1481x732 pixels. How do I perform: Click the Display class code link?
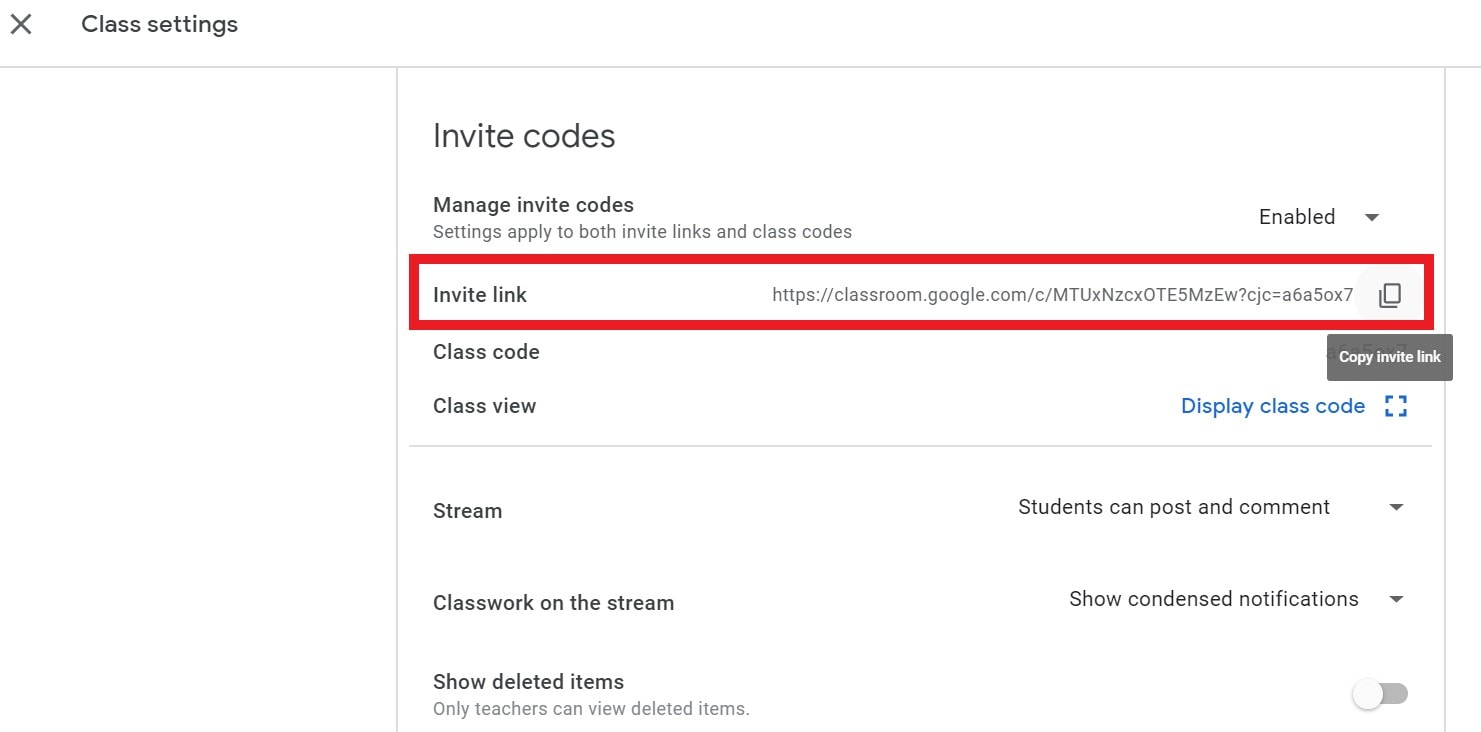[x=1272, y=406]
